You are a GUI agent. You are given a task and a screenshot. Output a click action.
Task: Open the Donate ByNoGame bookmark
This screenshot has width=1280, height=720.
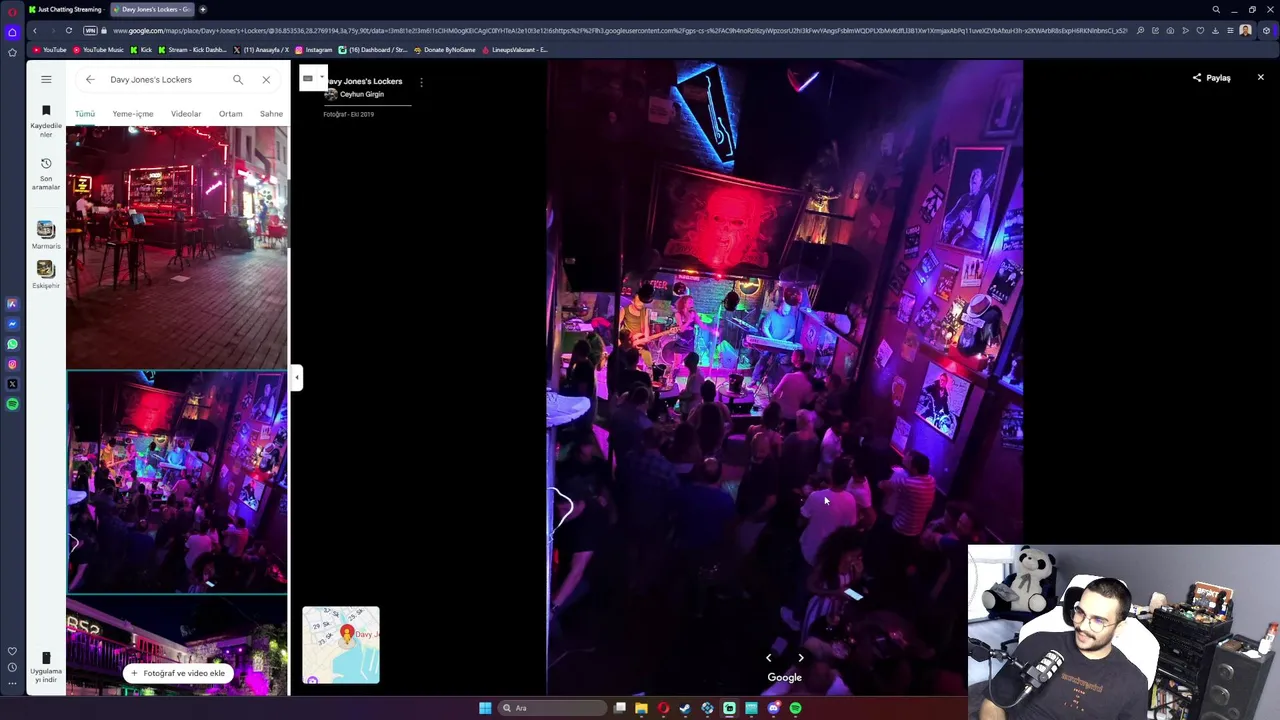(x=444, y=50)
